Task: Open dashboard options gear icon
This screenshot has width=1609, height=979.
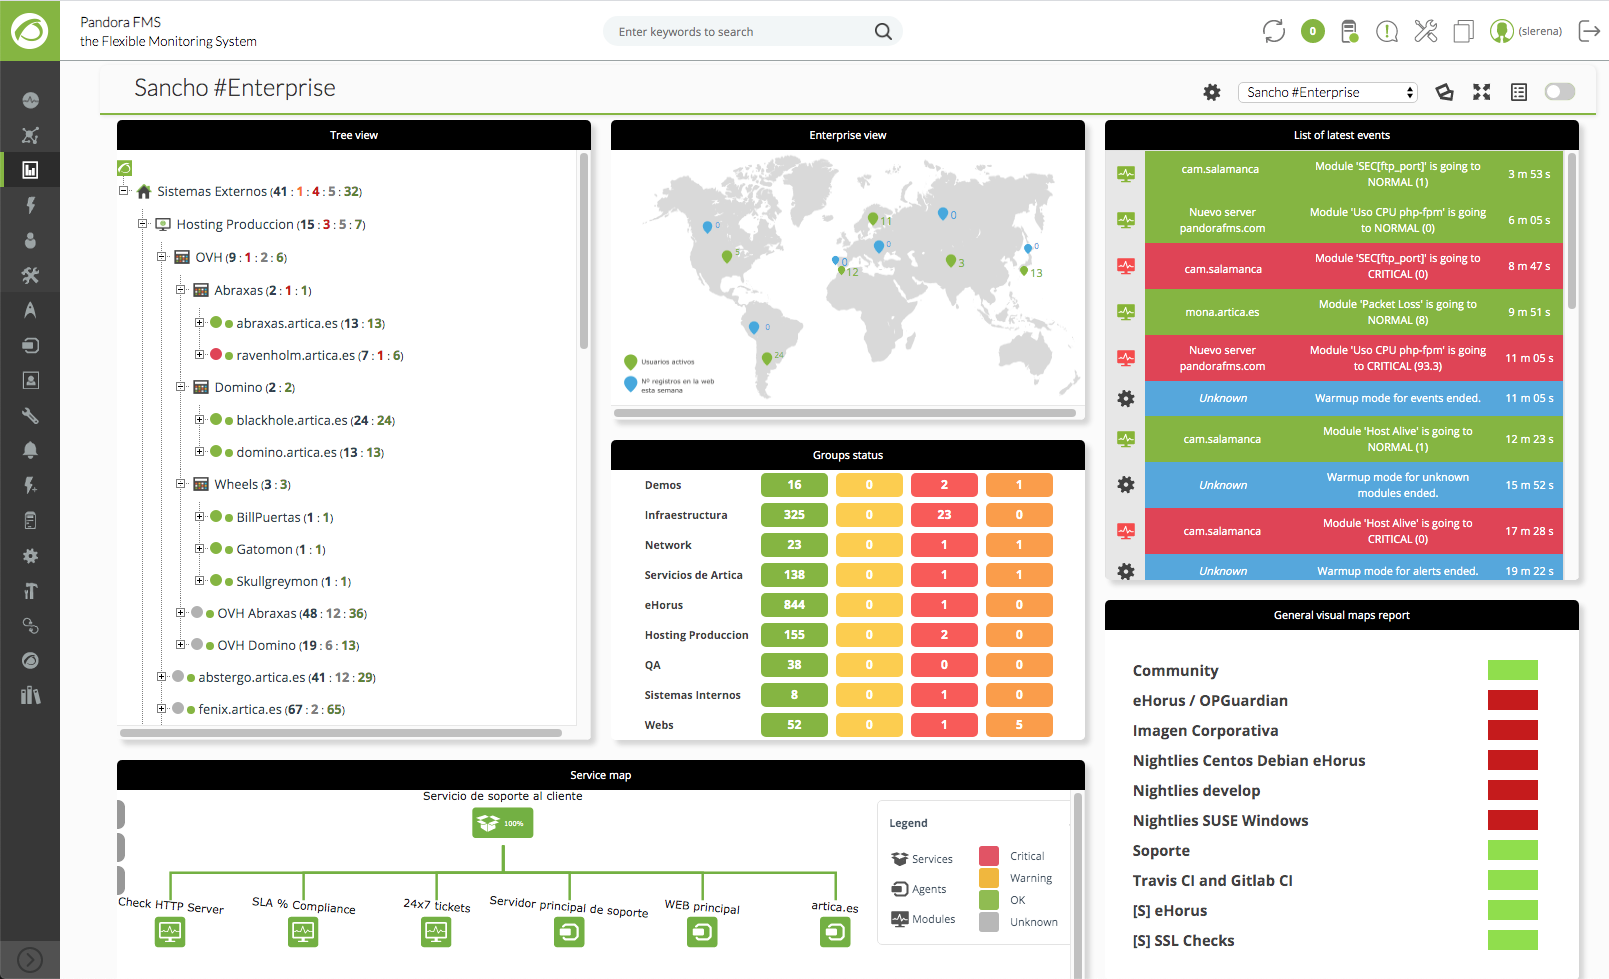Action: coord(1212,92)
